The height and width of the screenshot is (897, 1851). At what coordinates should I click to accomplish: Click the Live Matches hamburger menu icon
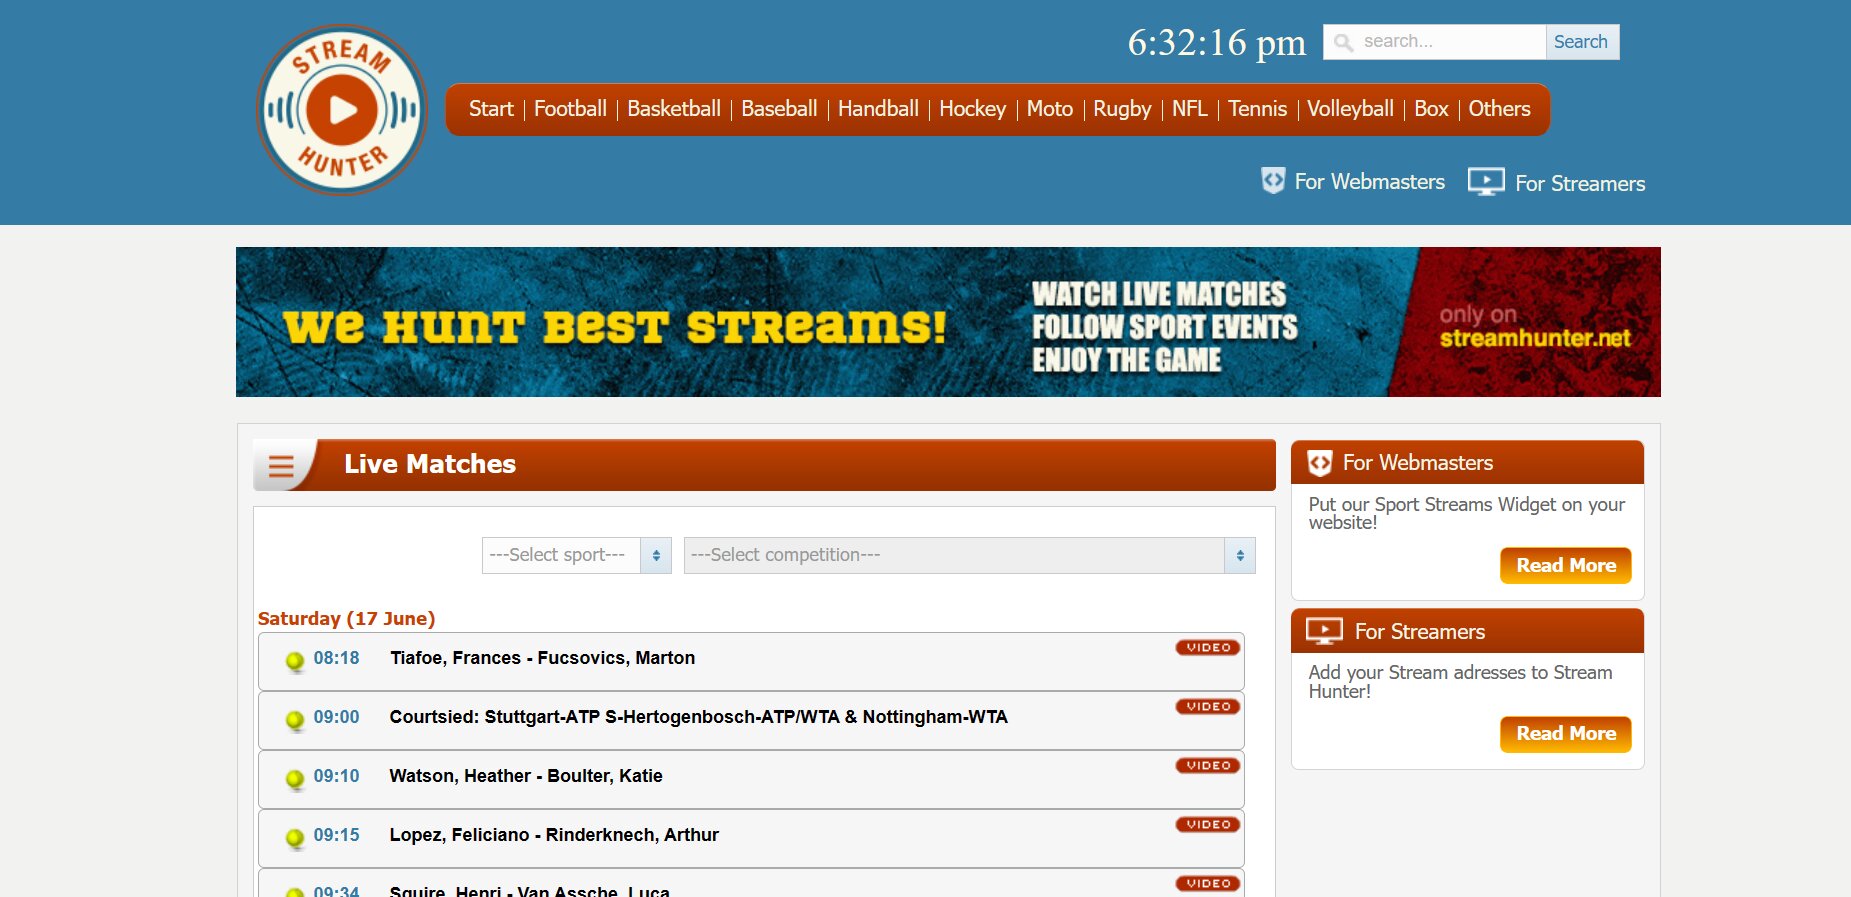pyautogui.click(x=282, y=466)
